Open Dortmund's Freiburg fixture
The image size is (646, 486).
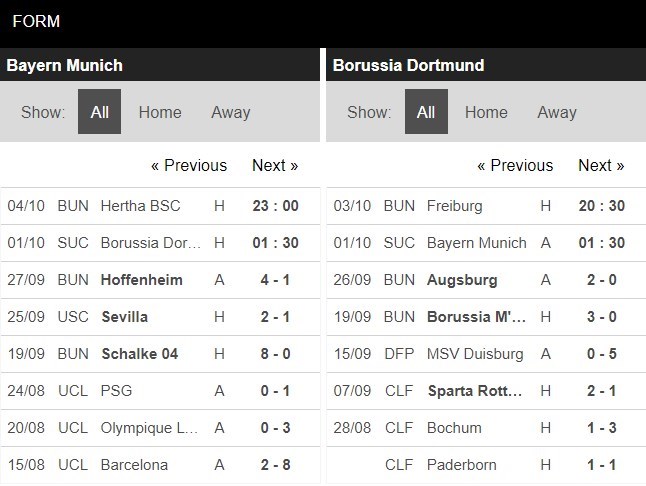(454, 206)
